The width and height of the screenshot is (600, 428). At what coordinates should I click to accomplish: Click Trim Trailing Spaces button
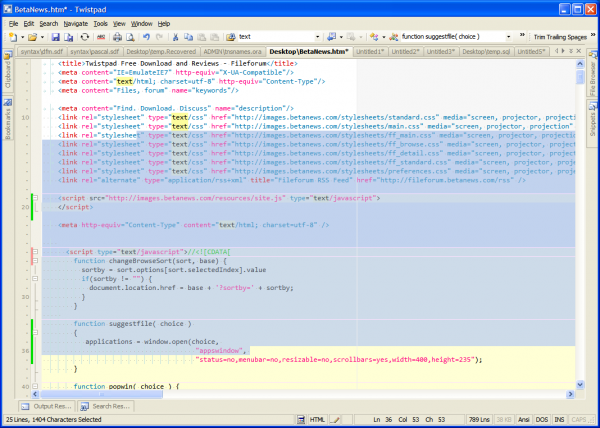pos(559,36)
